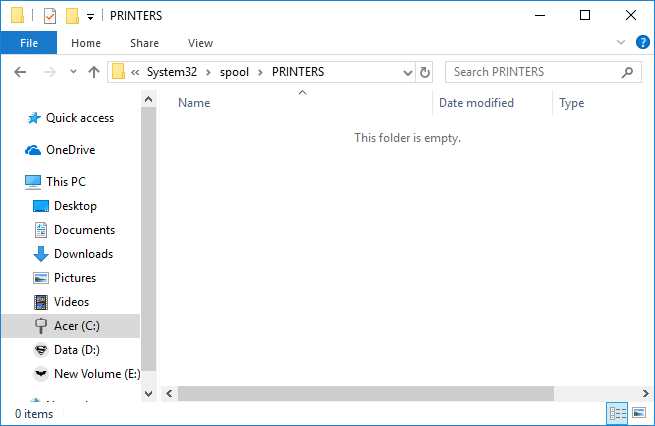The height and width of the screenshot is (426, 655).
Task: Click the search magnifier icon
Action: tap(628, 72)
